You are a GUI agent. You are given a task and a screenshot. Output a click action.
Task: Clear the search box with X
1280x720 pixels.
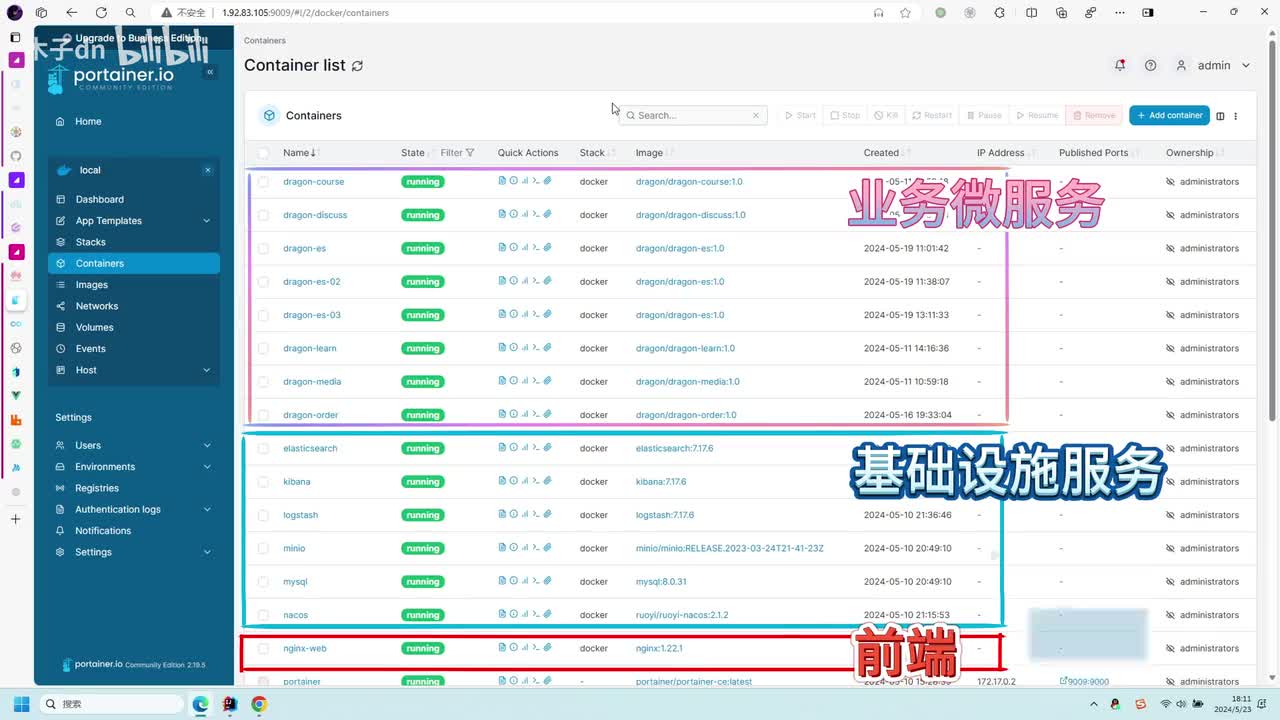click(756, 116)
